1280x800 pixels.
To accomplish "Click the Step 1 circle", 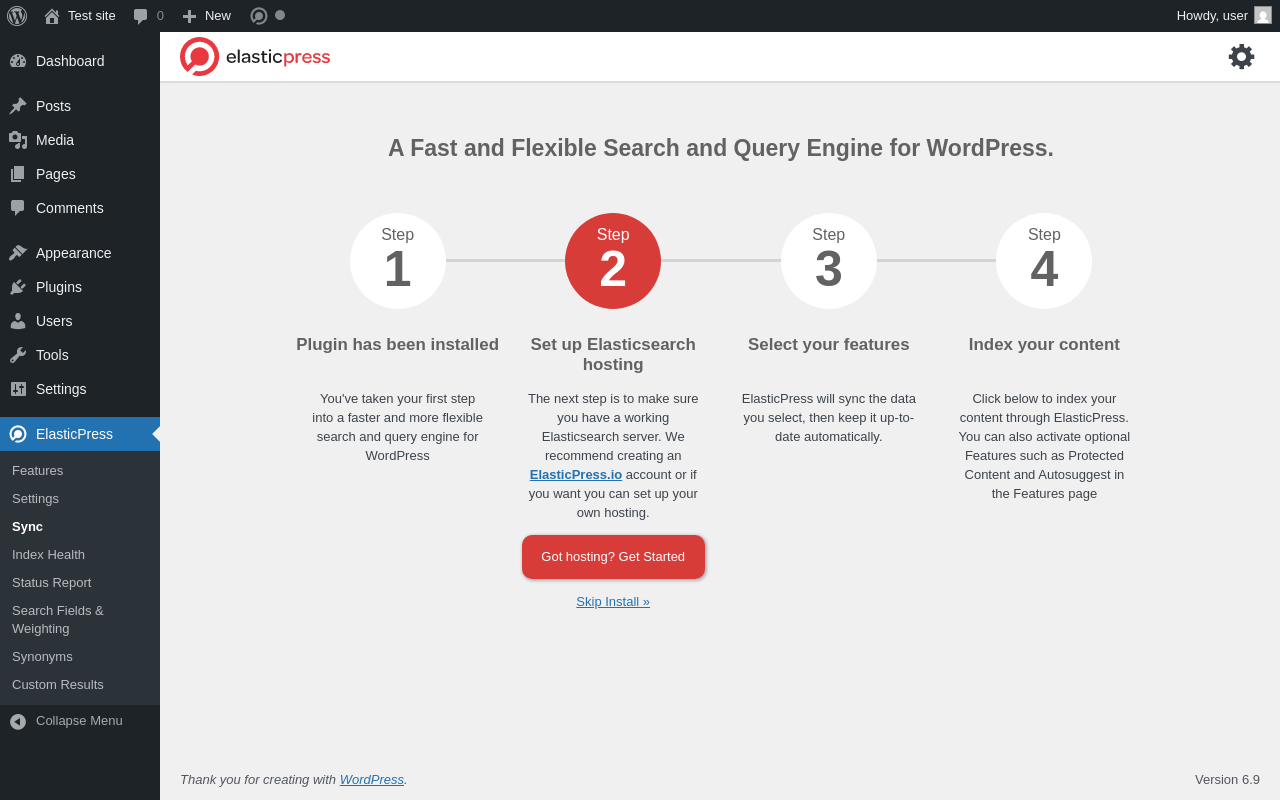I will tap(398, 261).
